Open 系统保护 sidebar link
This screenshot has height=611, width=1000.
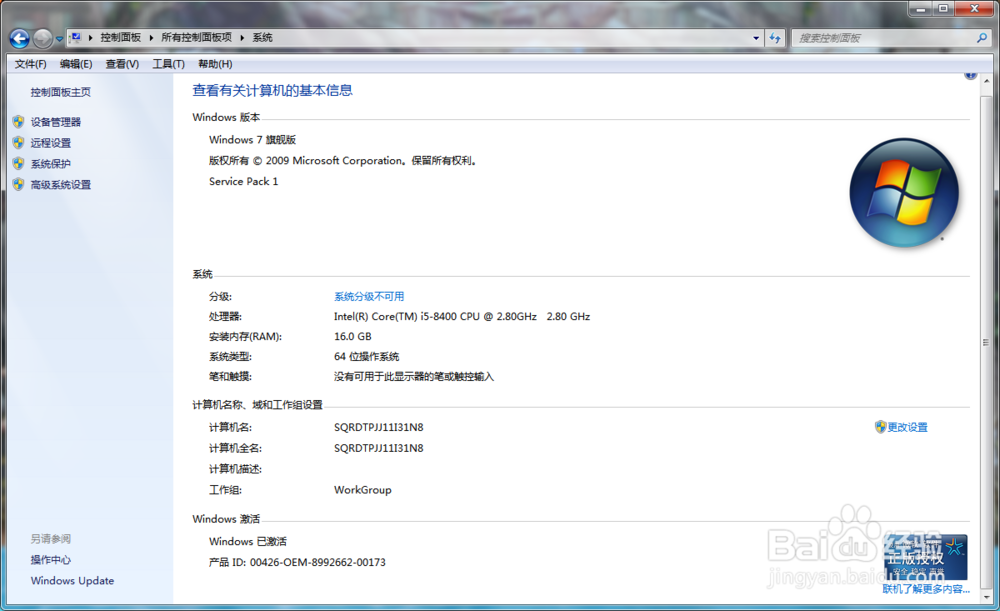point(51,164)
